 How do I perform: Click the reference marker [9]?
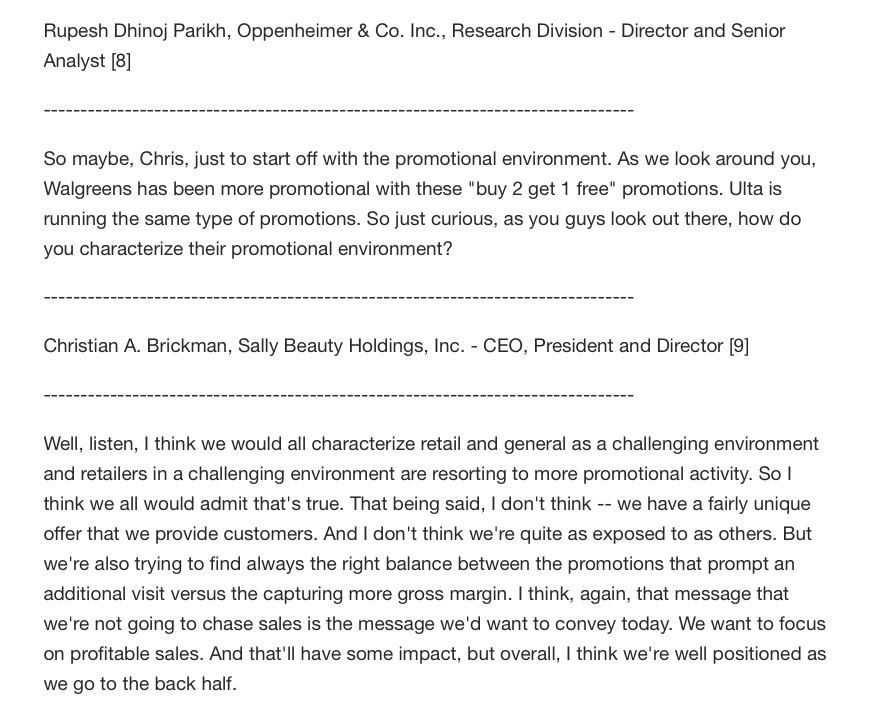tap(739, 346)
